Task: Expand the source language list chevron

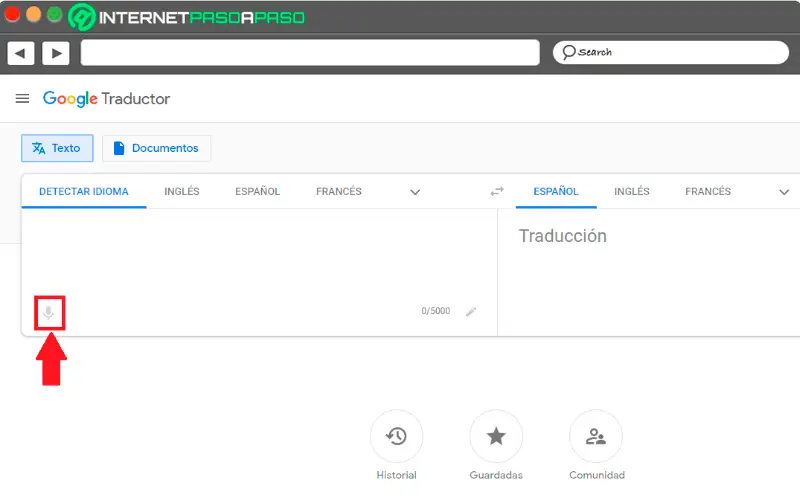Action: (x=415, y=192)
